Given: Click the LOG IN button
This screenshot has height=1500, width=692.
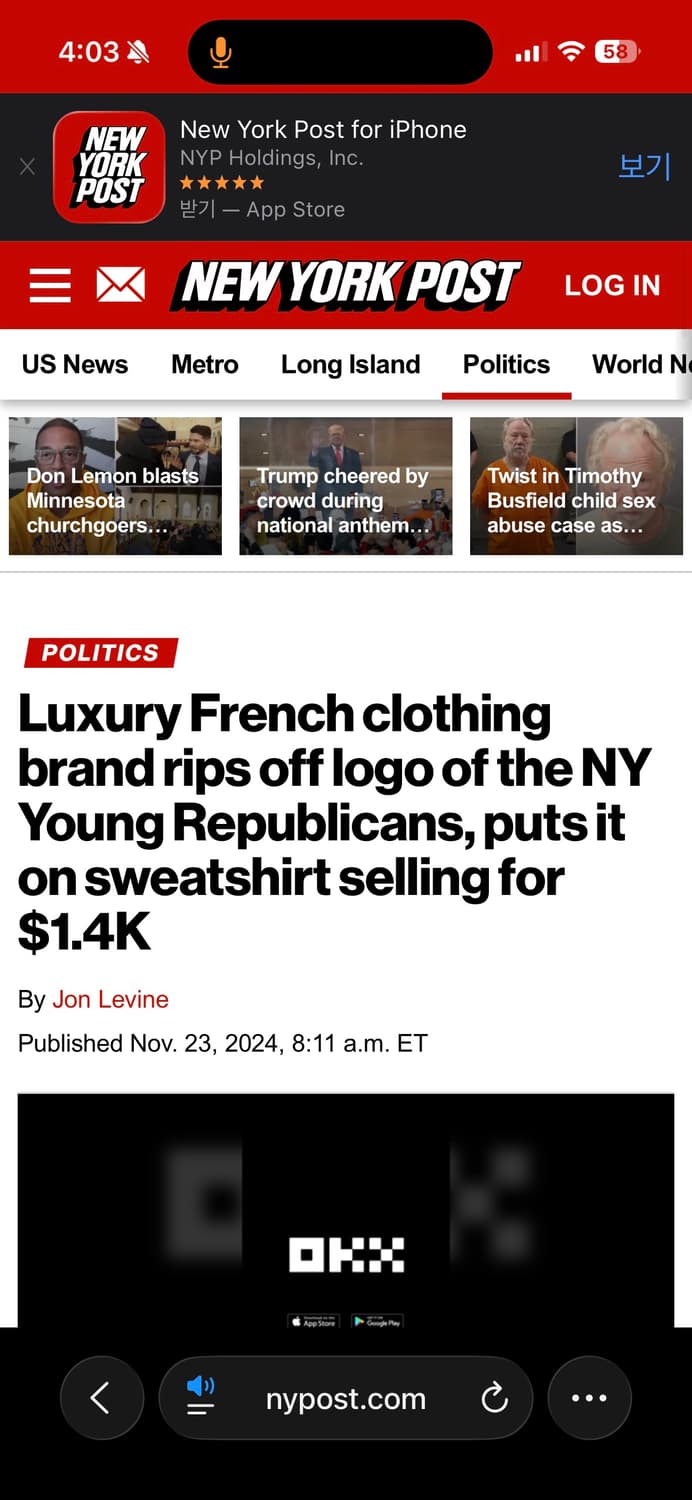Looking at the screenshot, I should pyautogui.click(x=612, y=285).
